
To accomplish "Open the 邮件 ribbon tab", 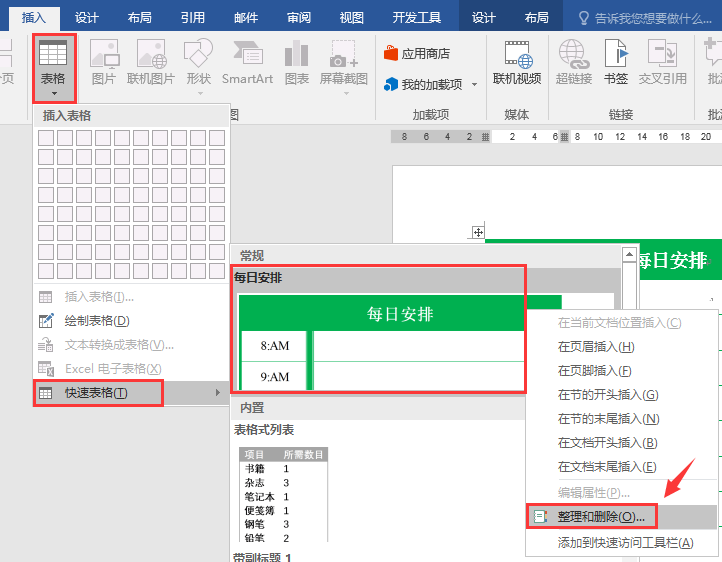I will [246, 18].
